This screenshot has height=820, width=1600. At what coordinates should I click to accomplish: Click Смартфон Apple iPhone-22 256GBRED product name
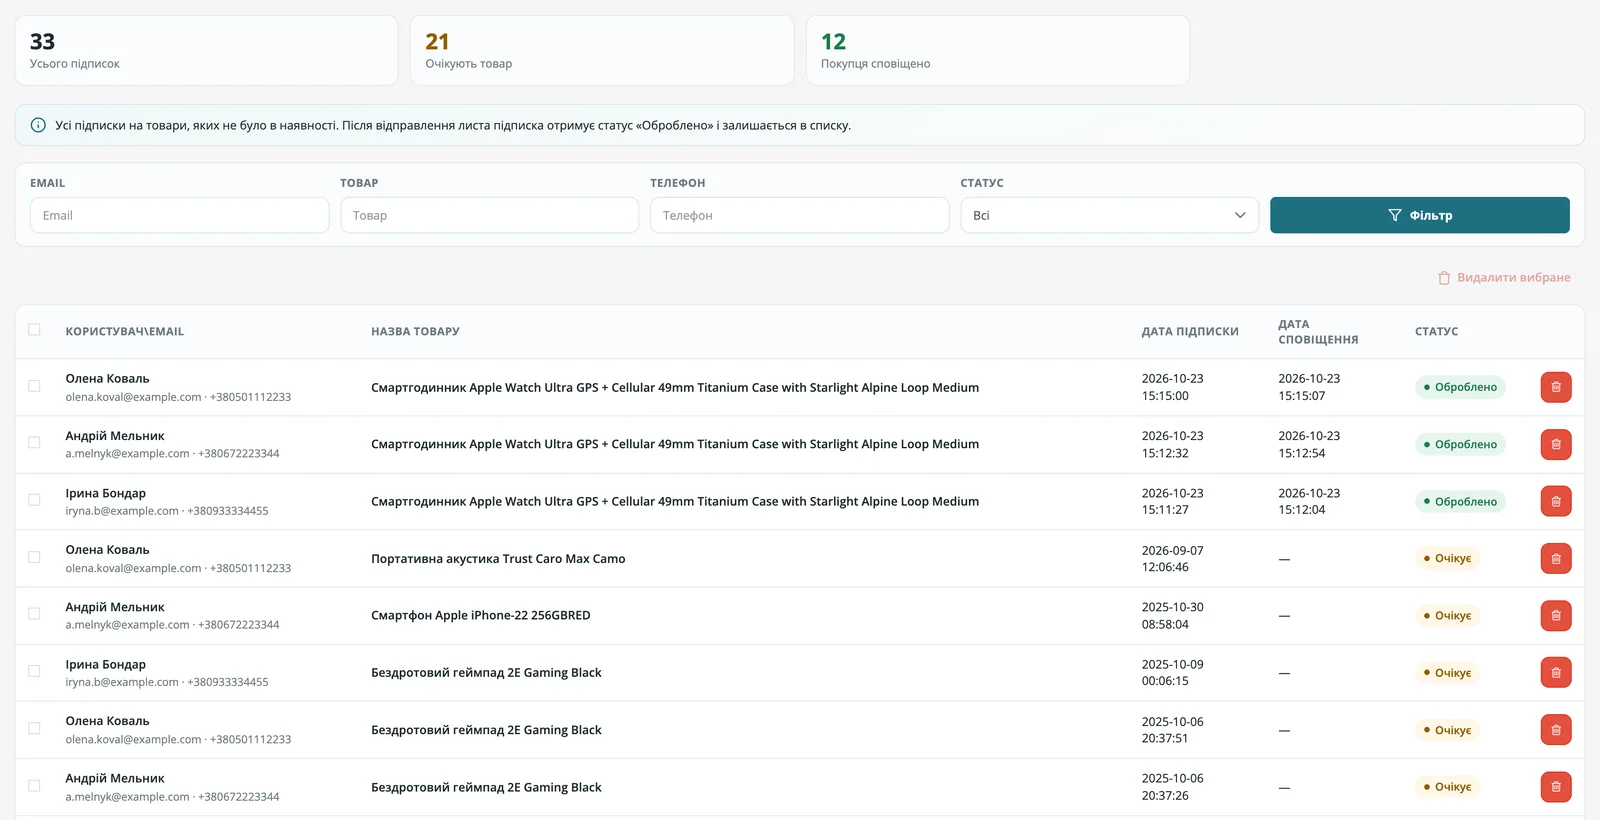(x=480, y=615)
